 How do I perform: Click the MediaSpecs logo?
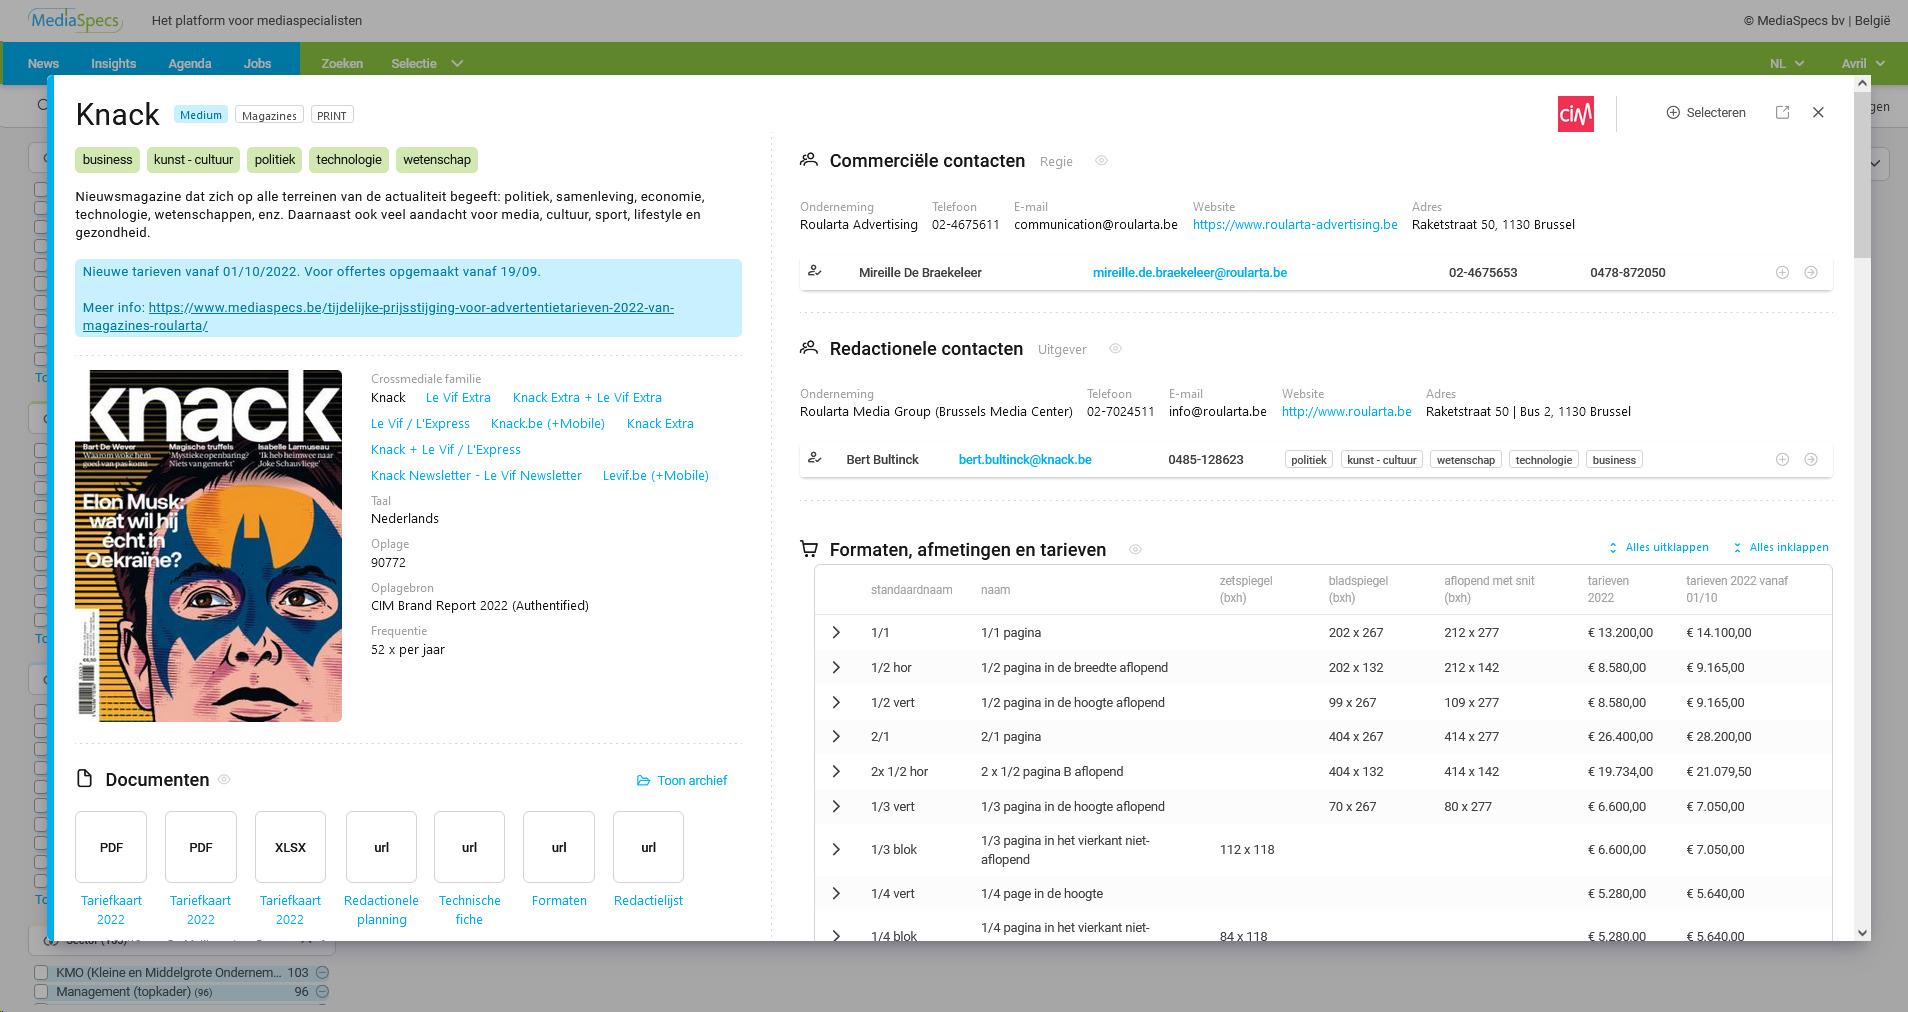(x=75, y=20)
